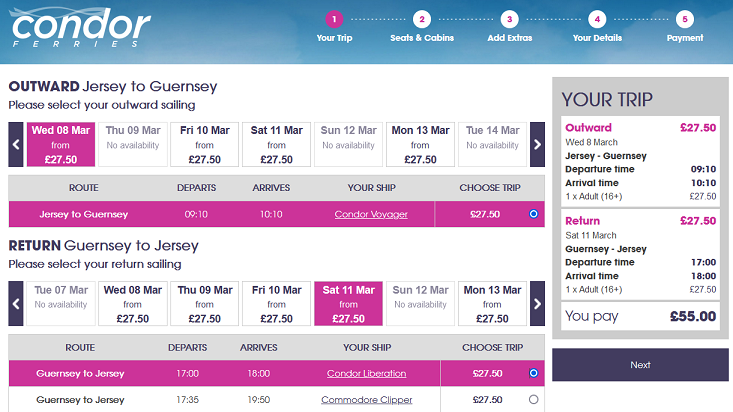Show earlier return dates with left arrow

(x=16, y=304)
